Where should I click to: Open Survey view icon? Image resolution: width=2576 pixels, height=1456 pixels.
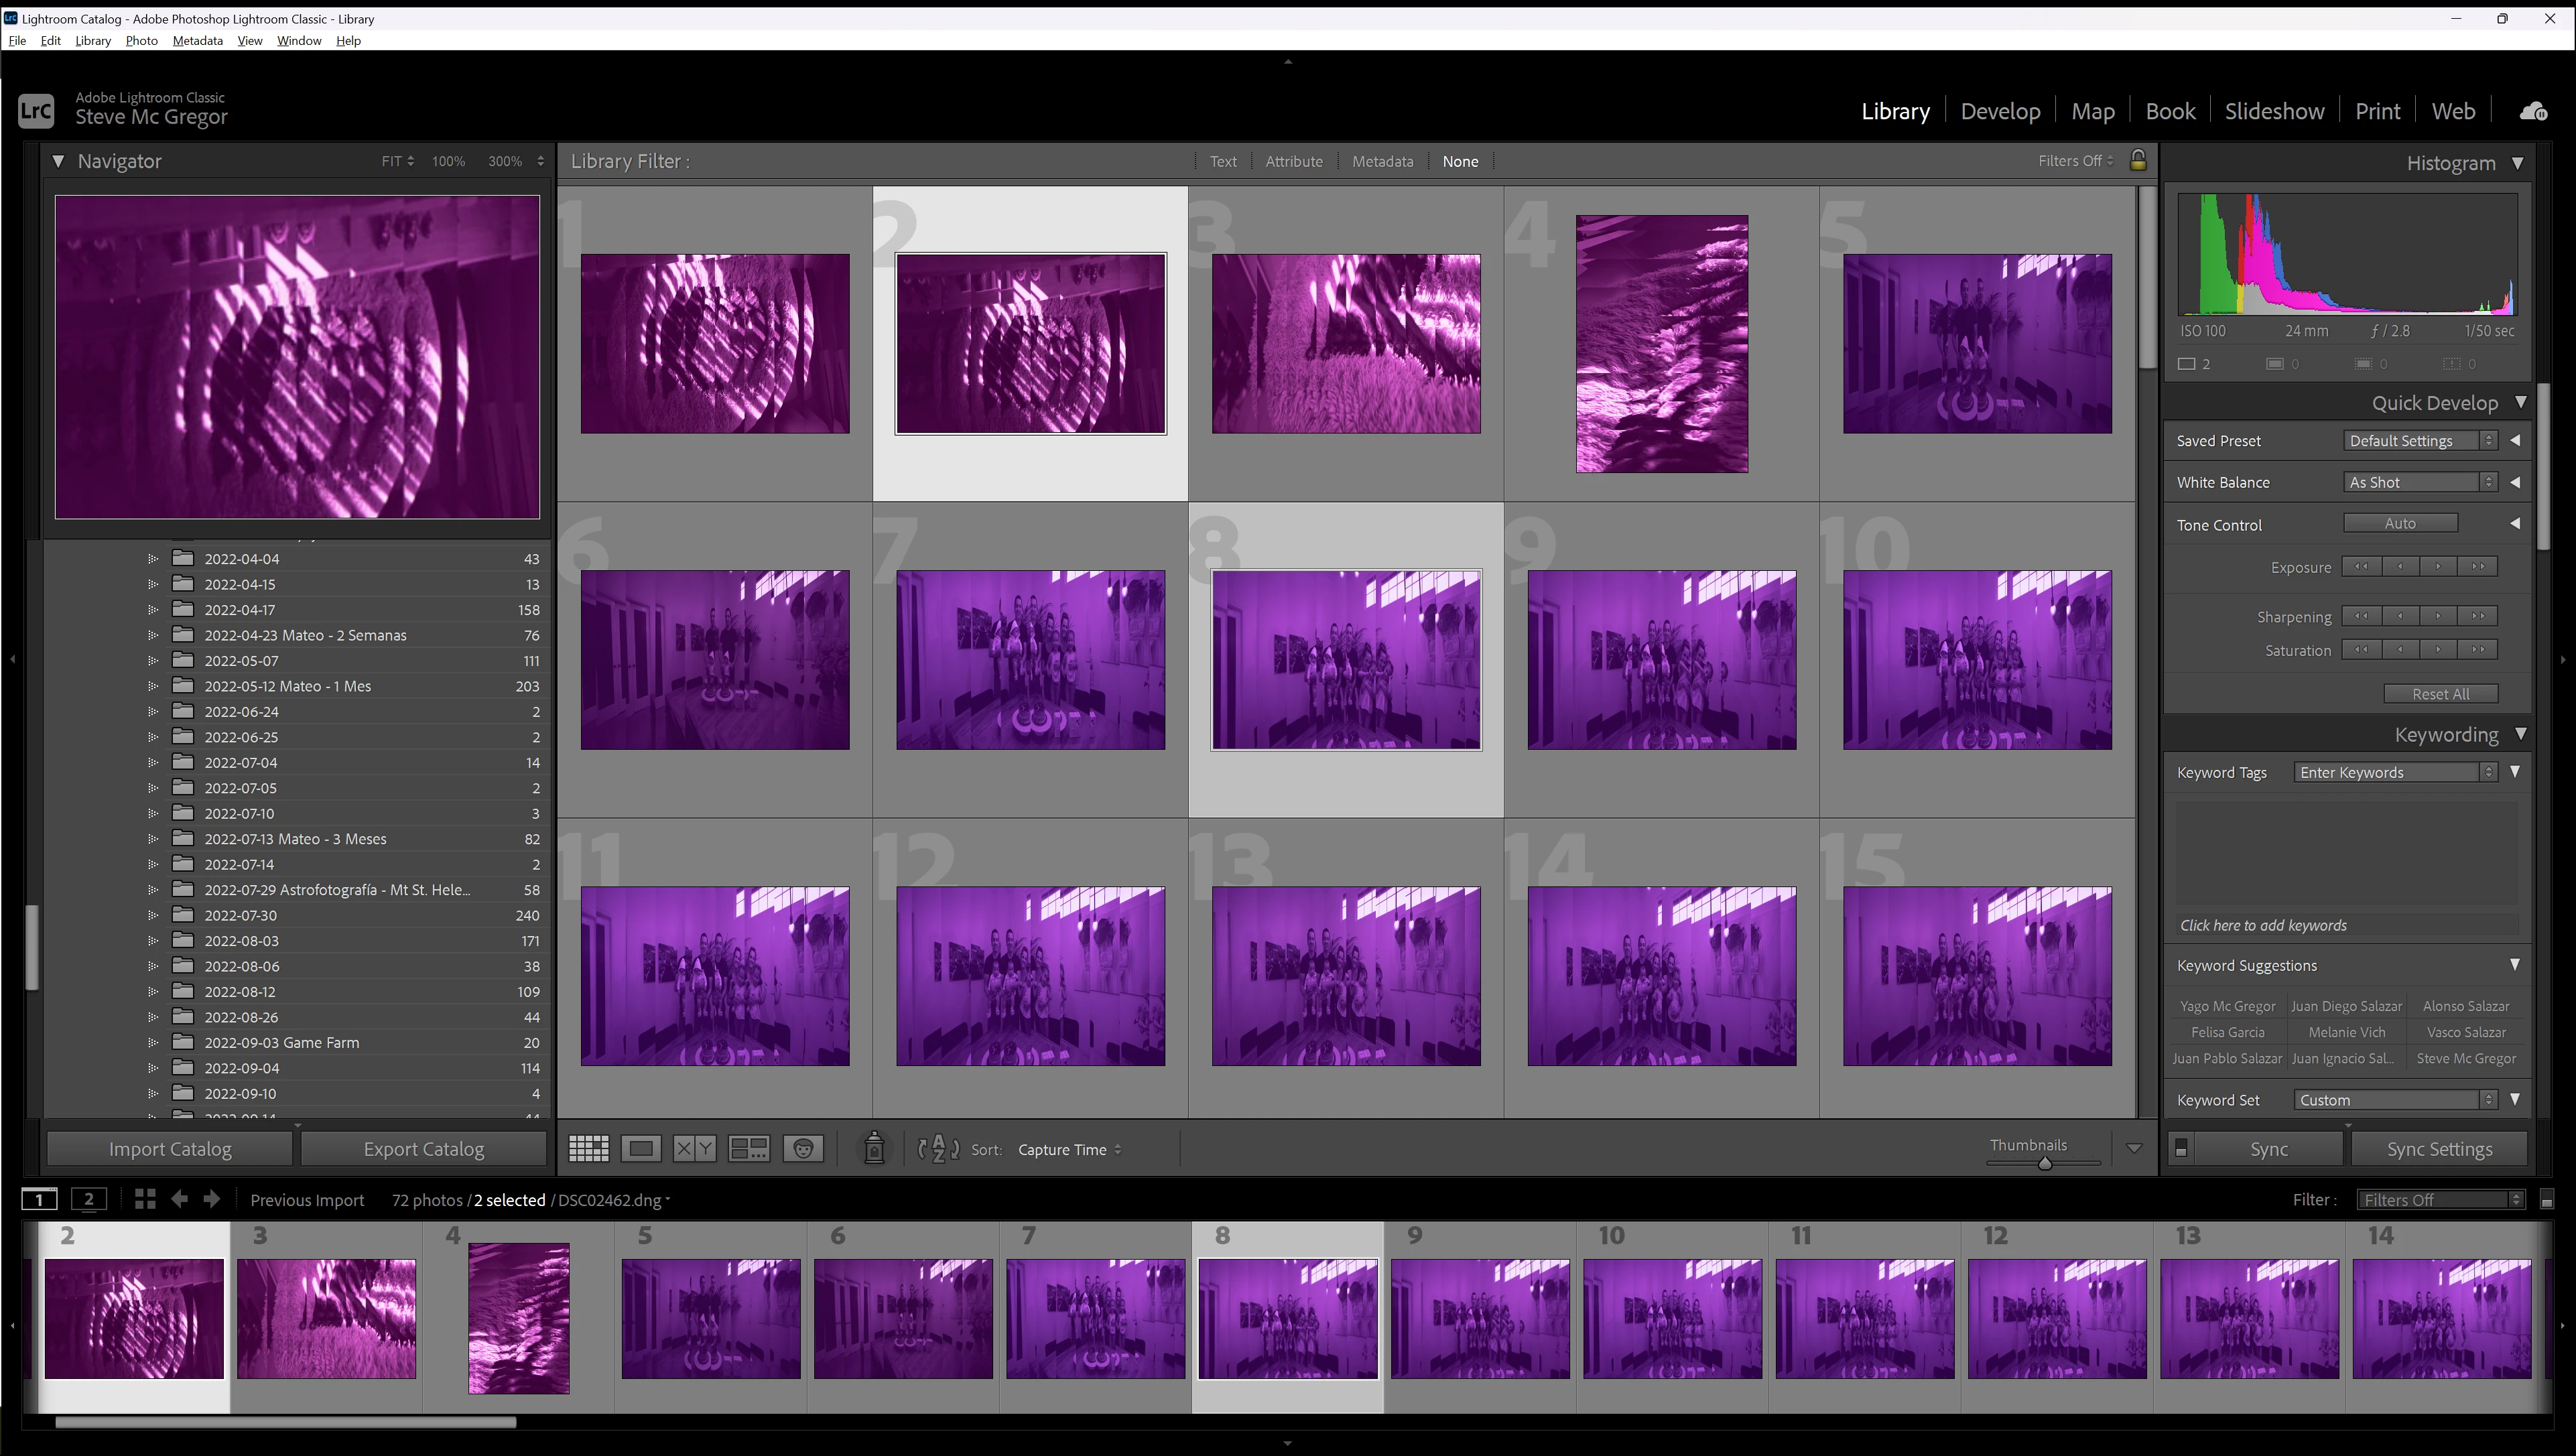pyautogui.click(x=748, y=1149)
